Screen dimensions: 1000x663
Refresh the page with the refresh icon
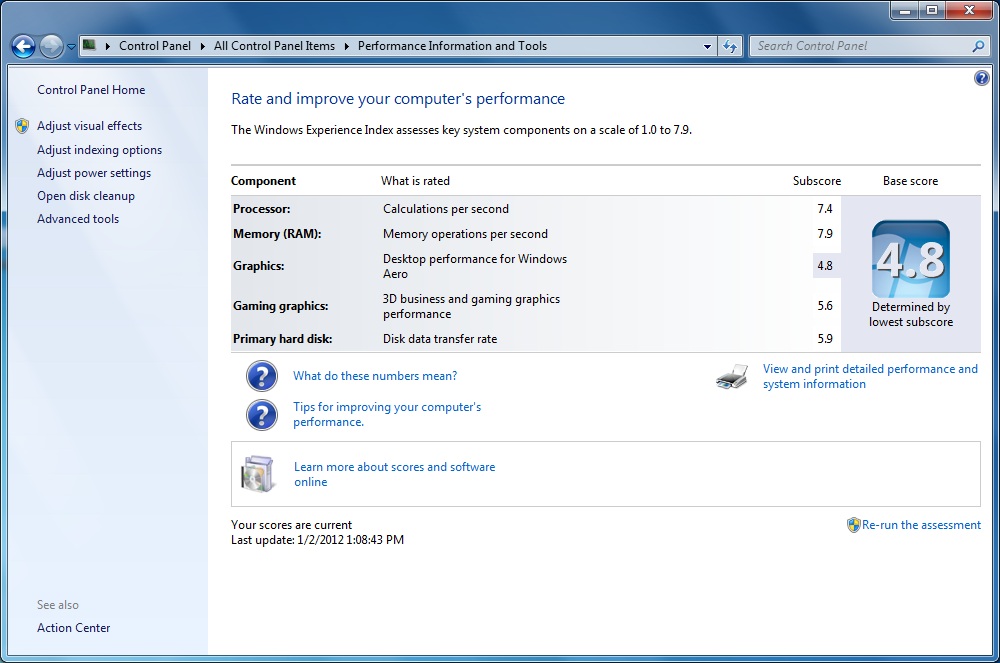[730, 46]
